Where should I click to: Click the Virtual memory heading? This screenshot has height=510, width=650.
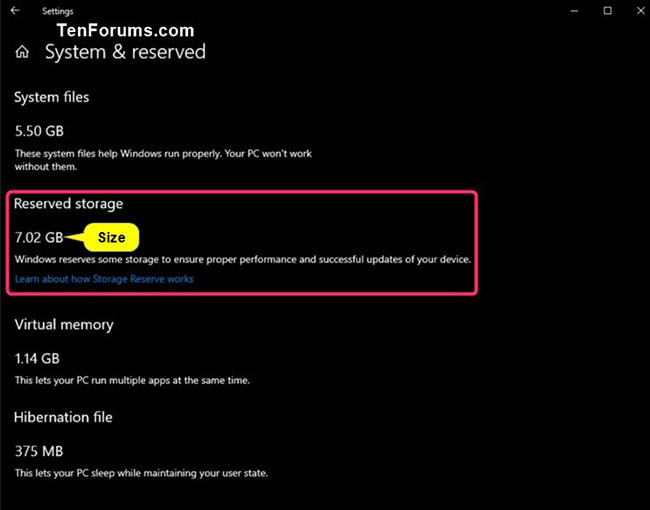pyautogui.click(x=64, y=325)
